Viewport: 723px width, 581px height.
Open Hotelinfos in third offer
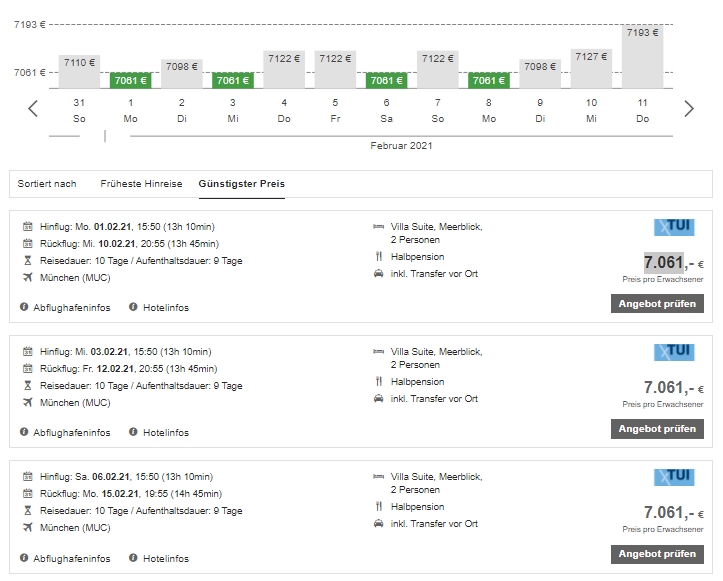tap(165, 558)
